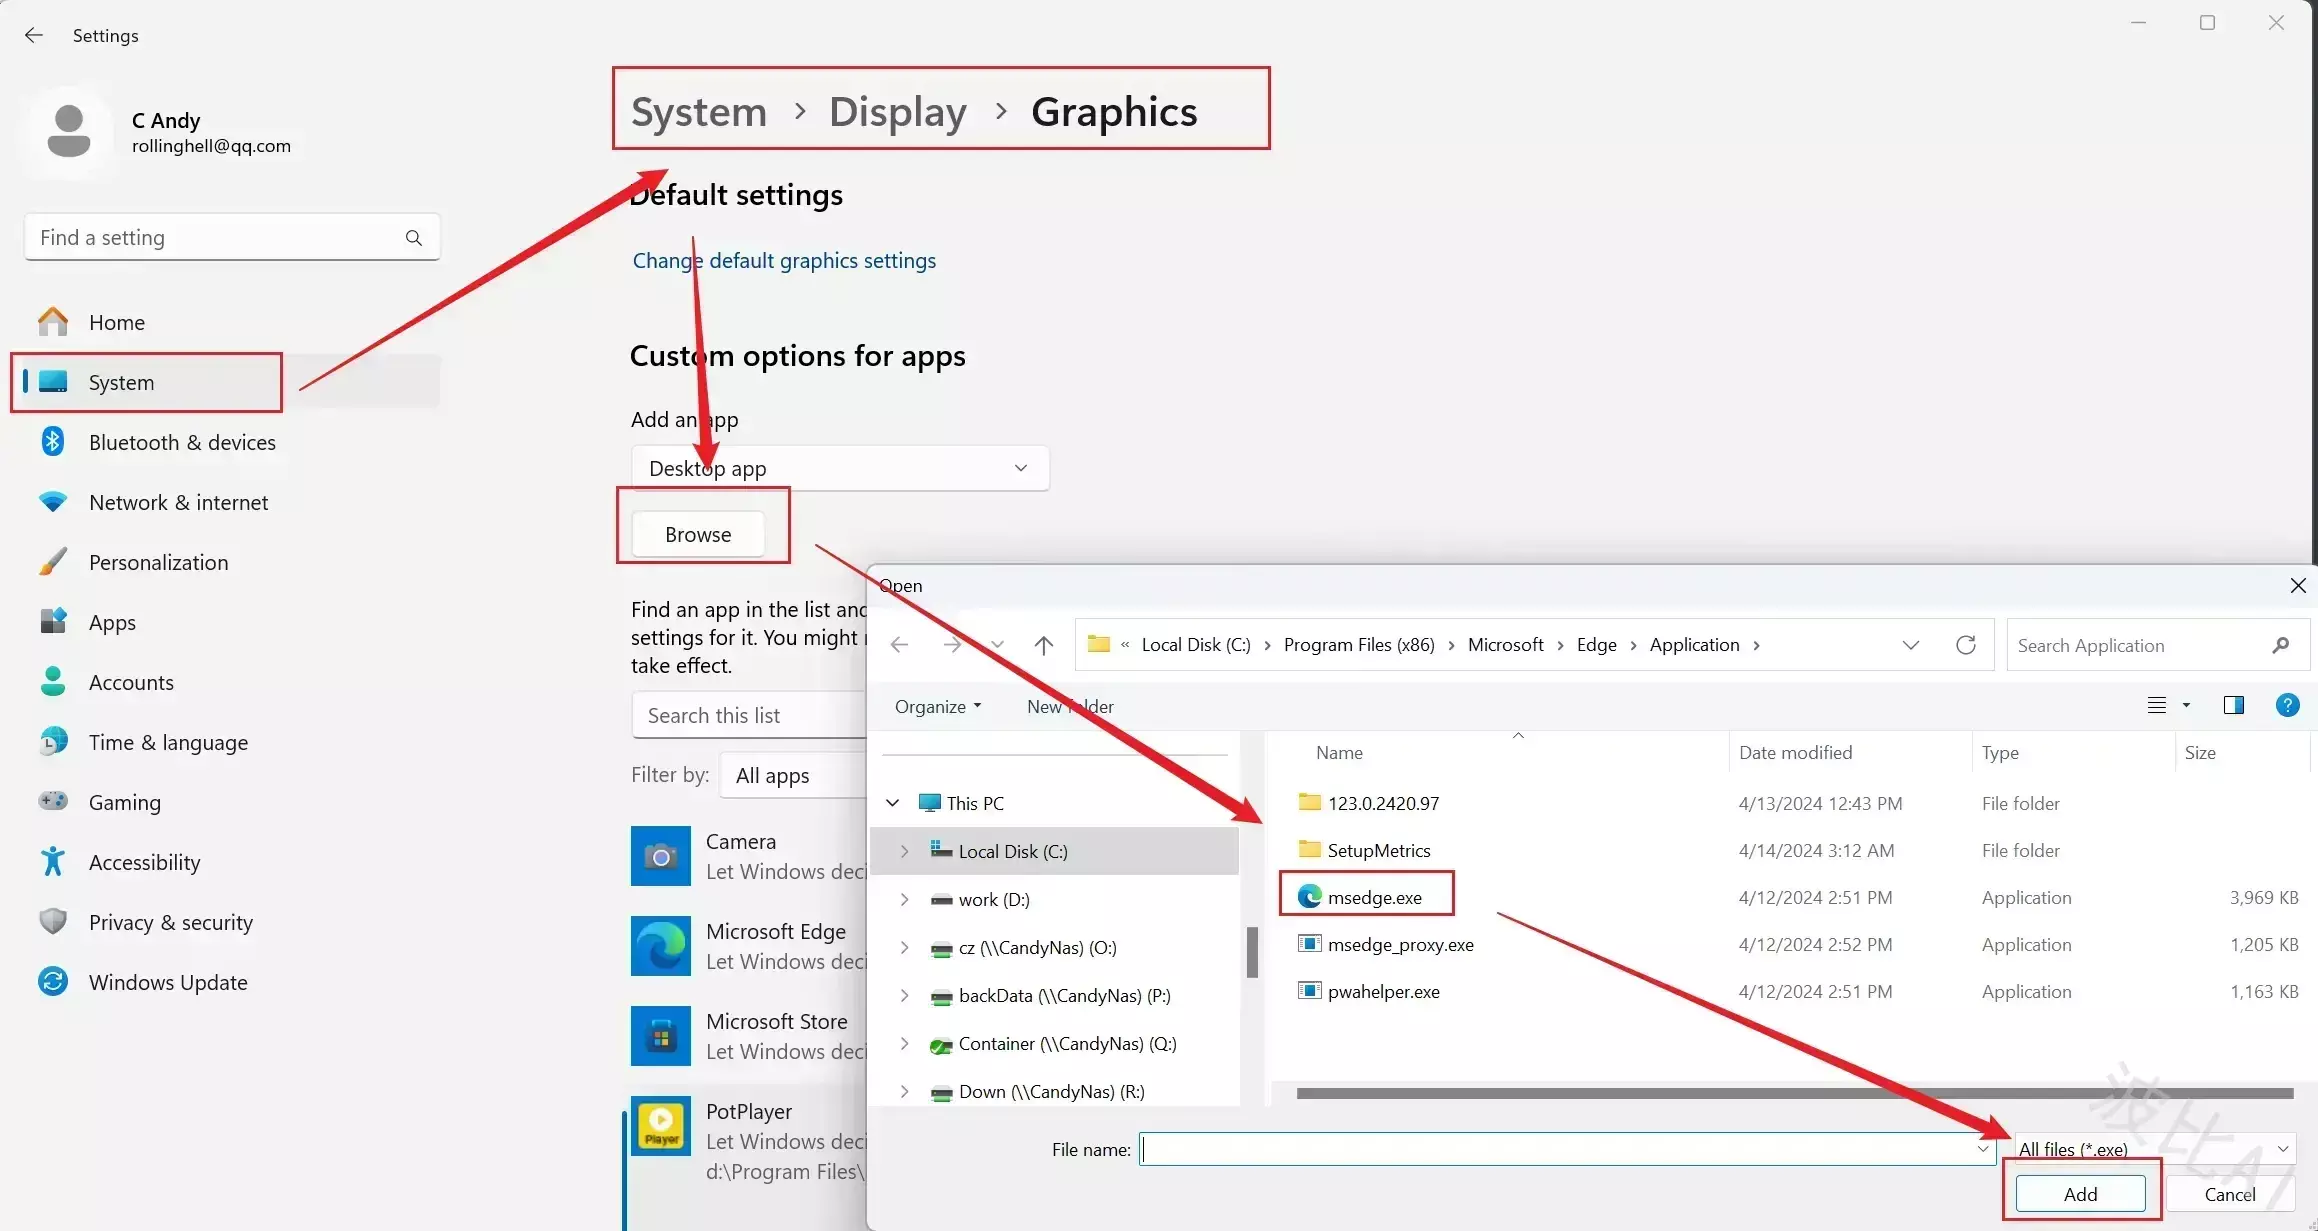Open Change default graphics settings link
Screen dimensions: 2318x1231
784,260
